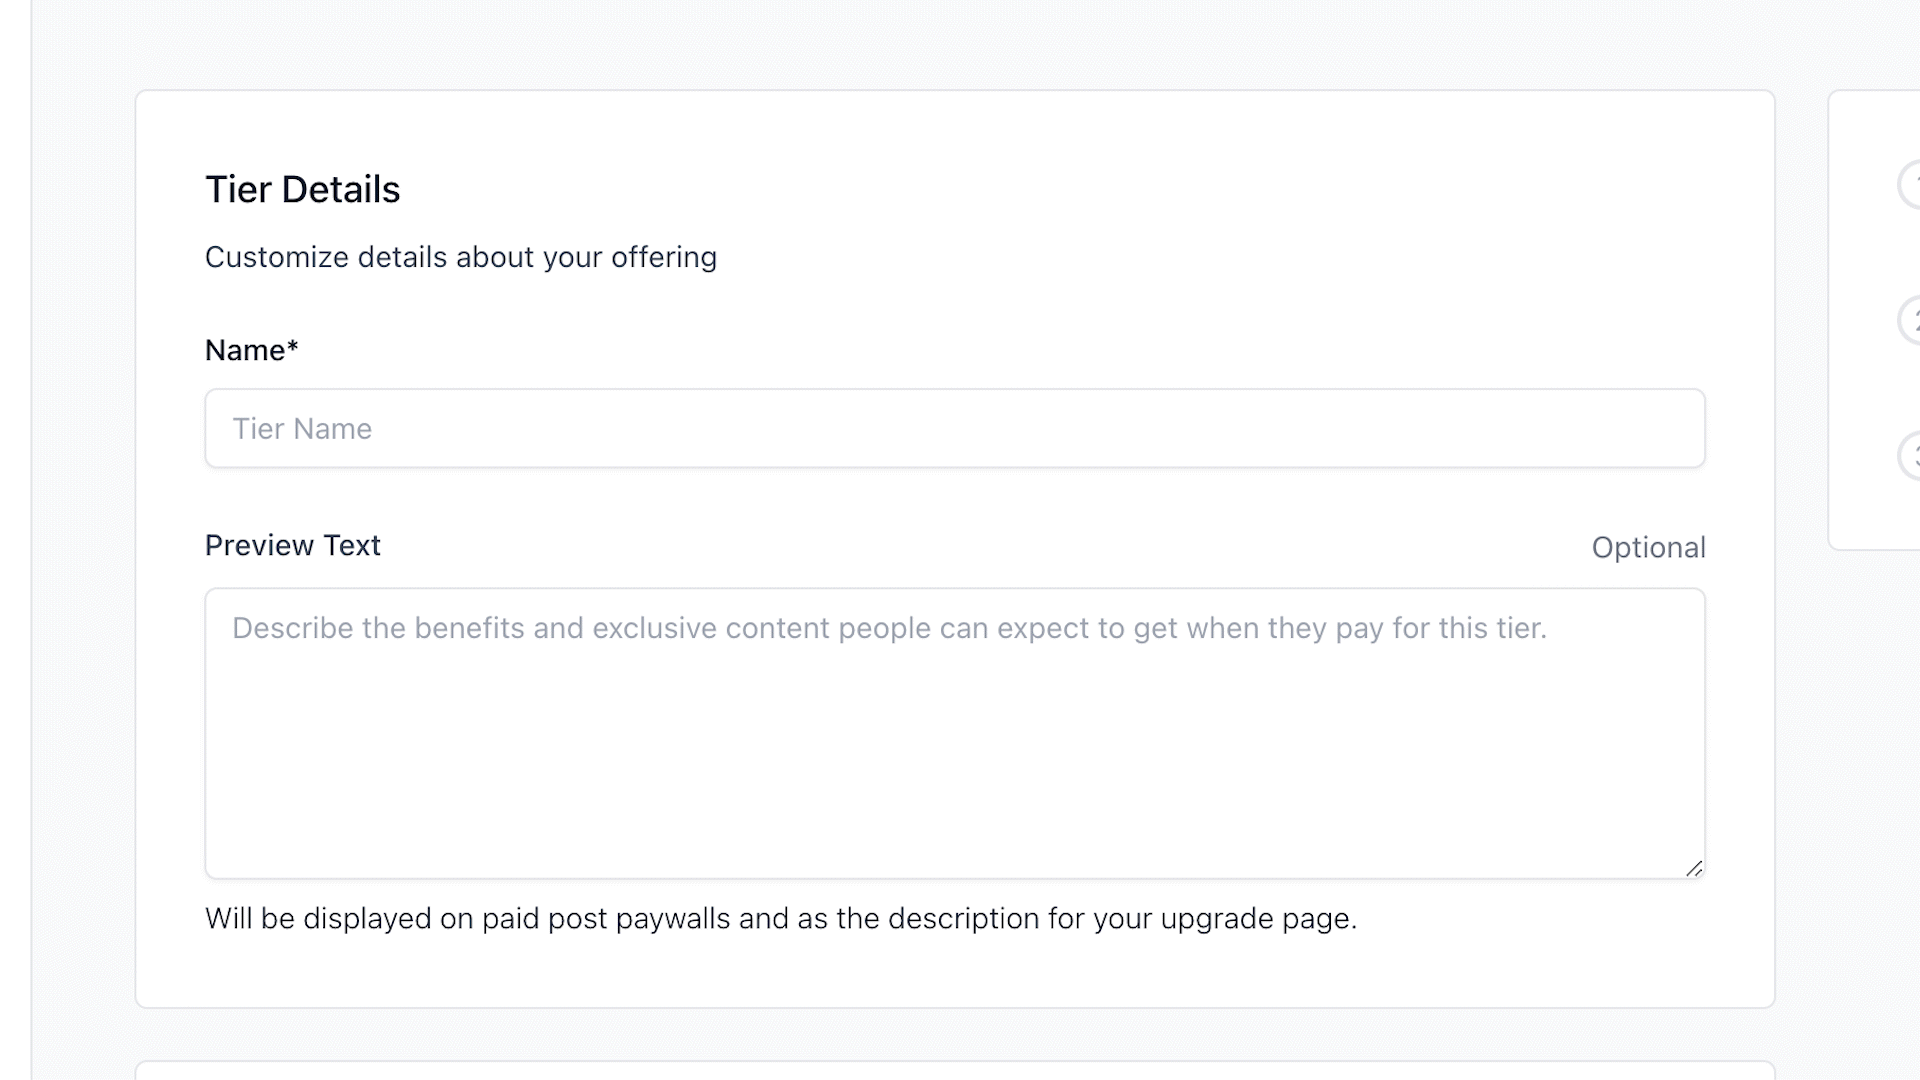Click the 'Tier Name' placeholder text

(x=302, y=429)
